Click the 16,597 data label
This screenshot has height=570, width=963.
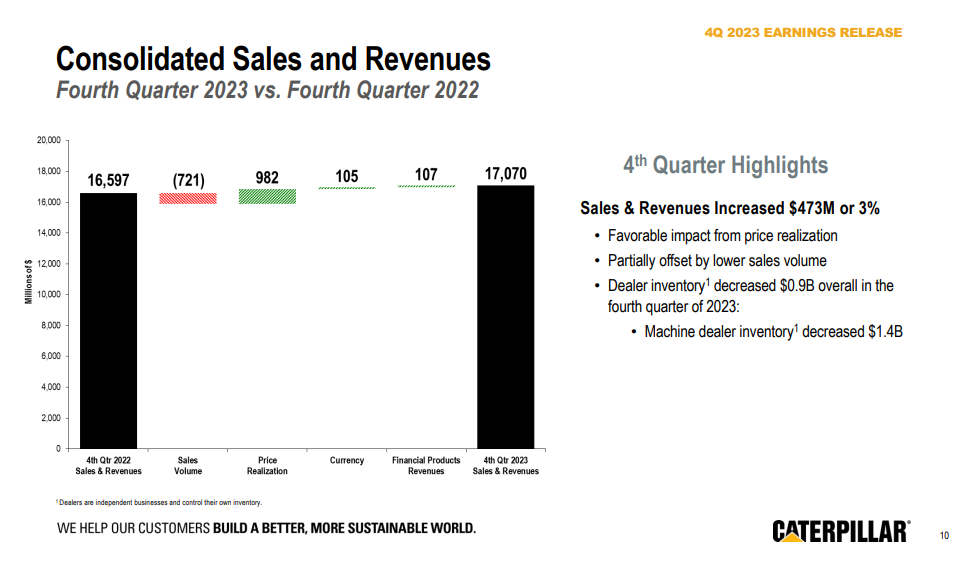pos(108,180)
